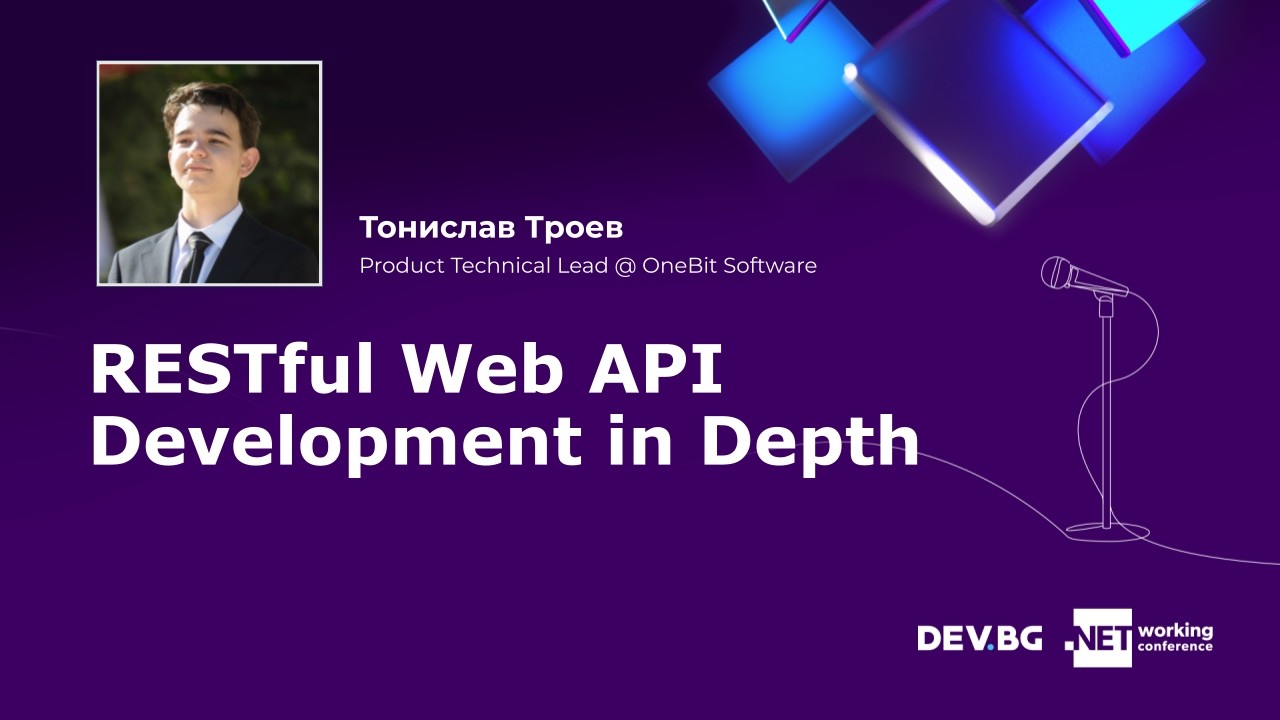Click the title line RESTful Web API

click(x=406, y=369)
